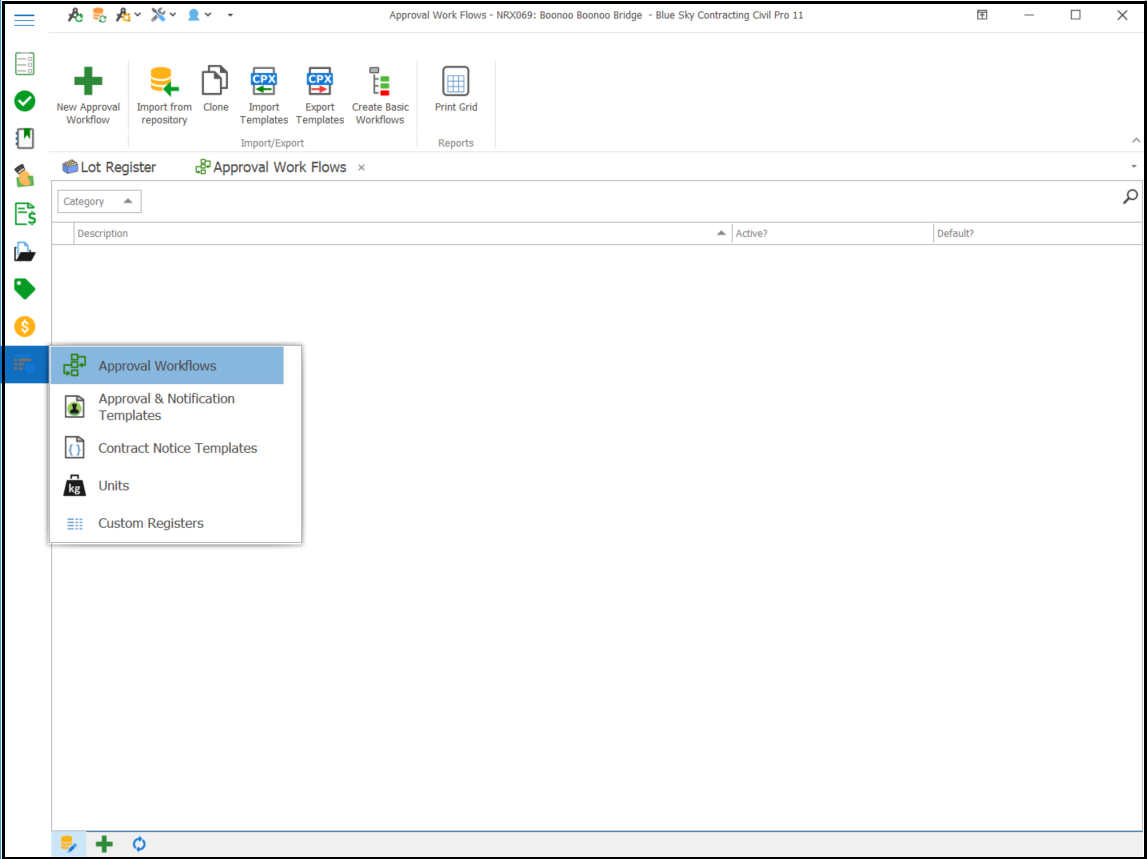Click Create Basic Workflows icon
Image resolution: width=1147 pixels, height=859 pixels.
(x=380, y=82)
